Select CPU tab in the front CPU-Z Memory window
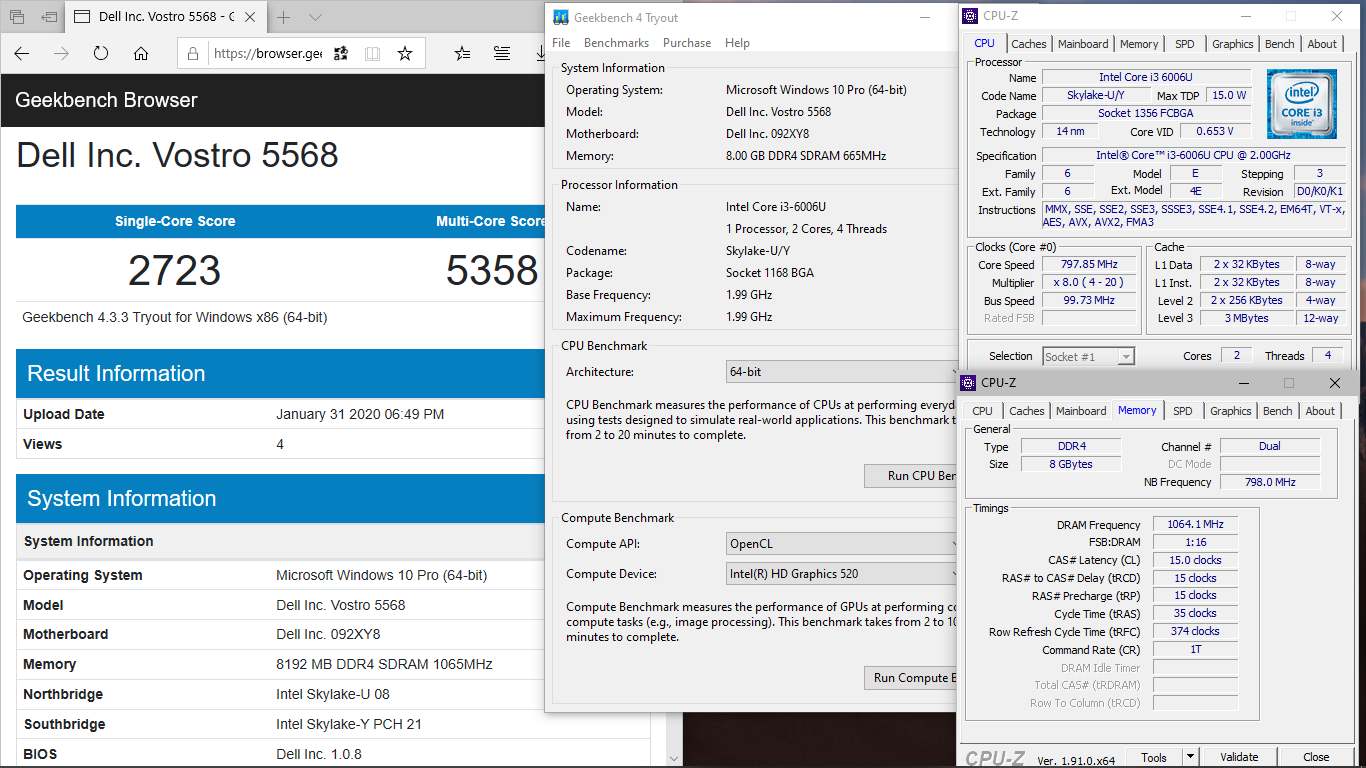1366x768 pixels. [983, 411]
